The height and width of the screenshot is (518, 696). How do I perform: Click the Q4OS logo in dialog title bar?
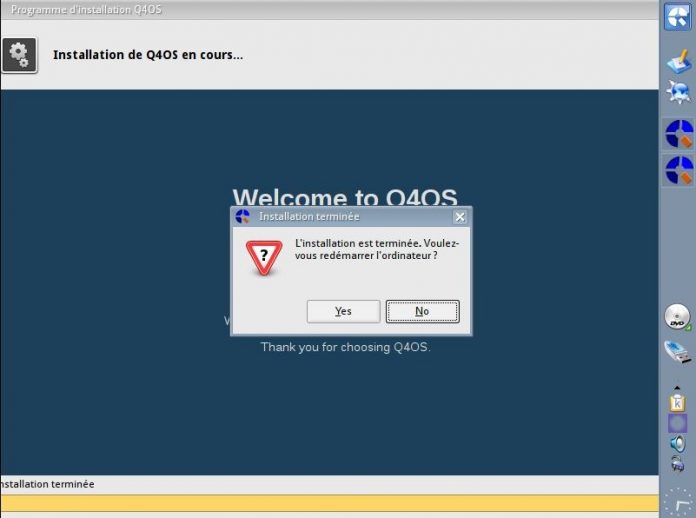pos(243,216)
